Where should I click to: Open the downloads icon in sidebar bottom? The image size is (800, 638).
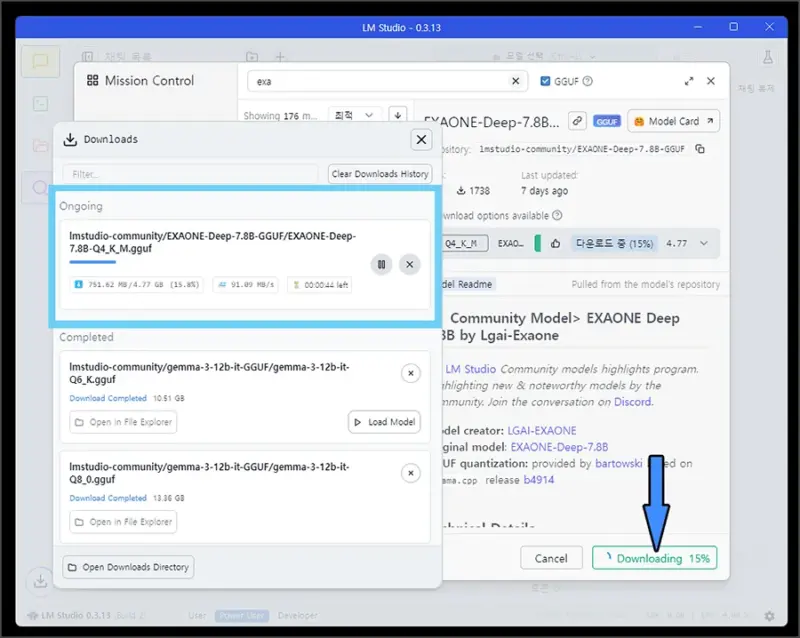click(40, 581)
